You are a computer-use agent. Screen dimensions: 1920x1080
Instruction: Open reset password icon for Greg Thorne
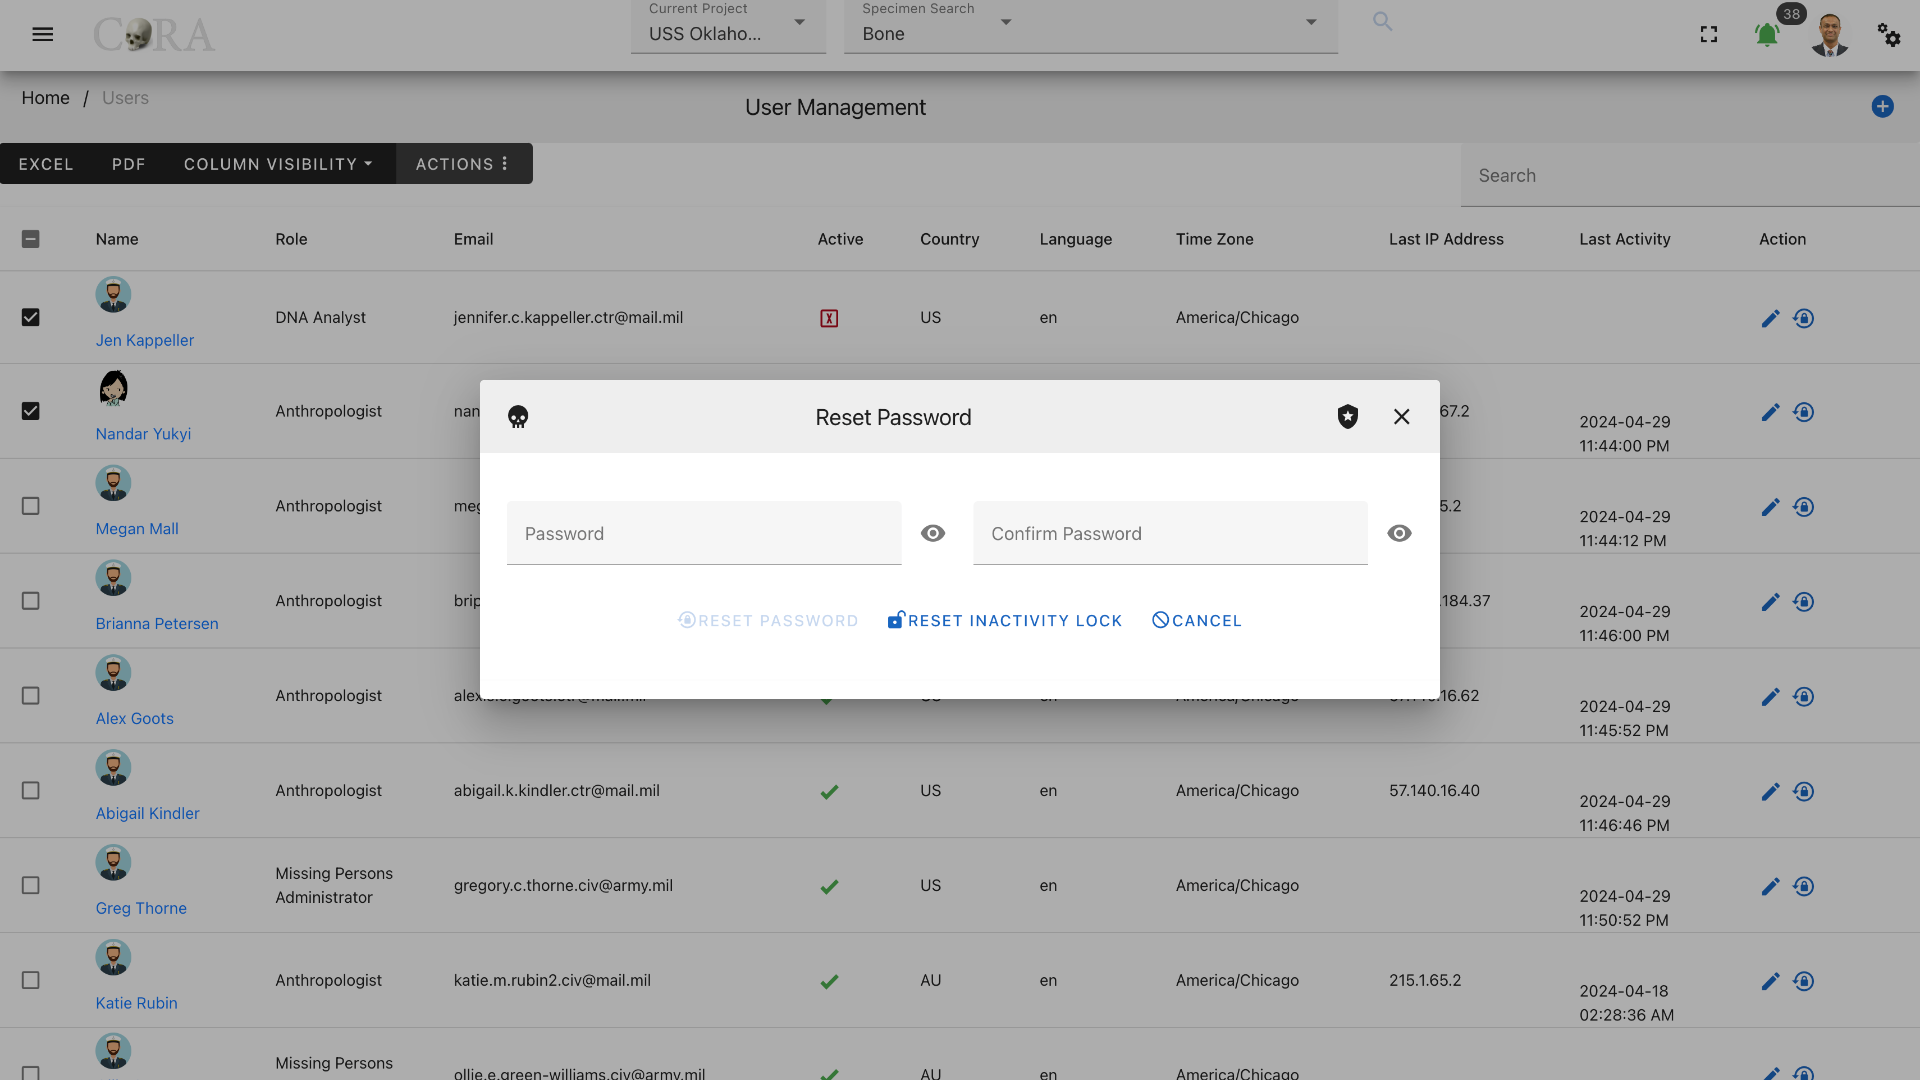1803,886
